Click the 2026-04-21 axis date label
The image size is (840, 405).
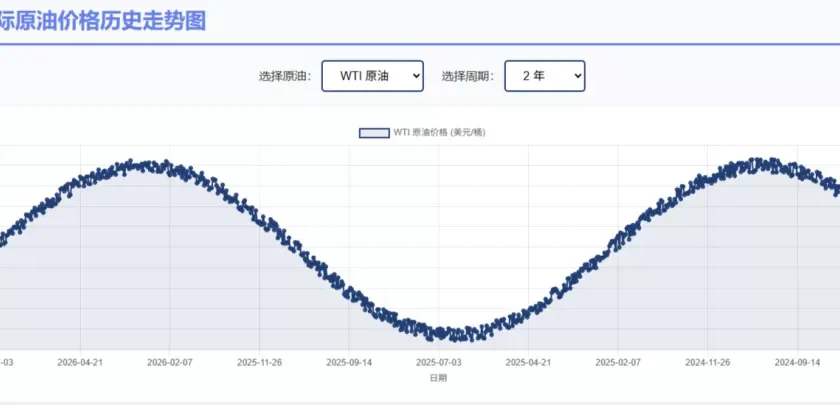pos(80,362)
